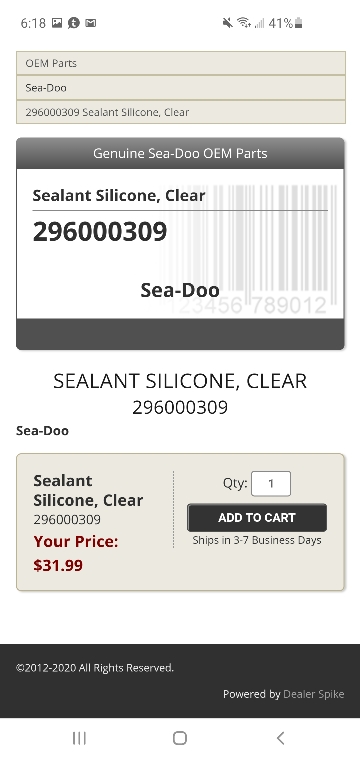Tap the muted sound status icon
The height and width of the screenshot is (760, 360).
pyautogui.click(x=227, y=22)
